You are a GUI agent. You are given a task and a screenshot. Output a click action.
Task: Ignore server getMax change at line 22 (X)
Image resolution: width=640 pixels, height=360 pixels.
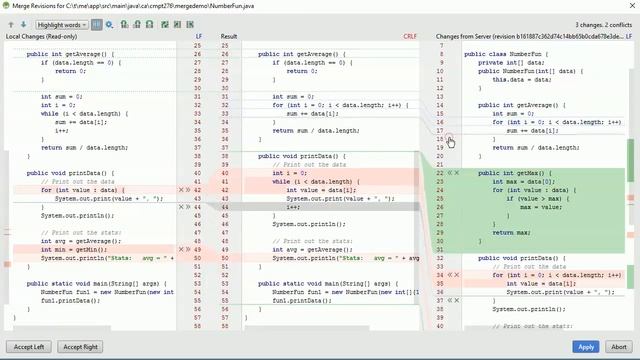click(x=457, y=173)
